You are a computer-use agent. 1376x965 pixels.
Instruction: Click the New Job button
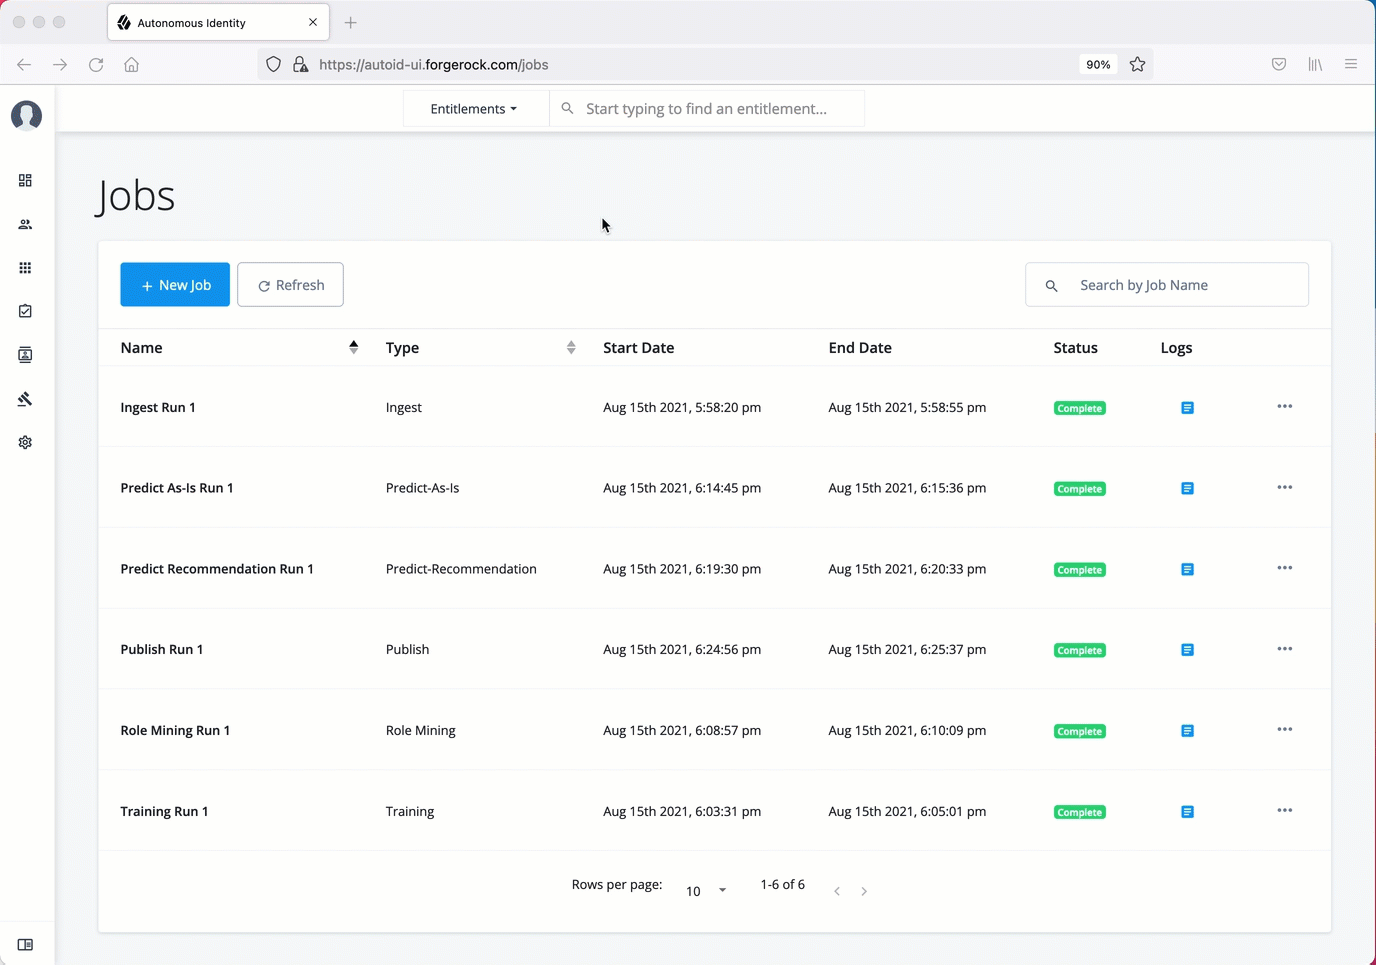pos(175,285)
